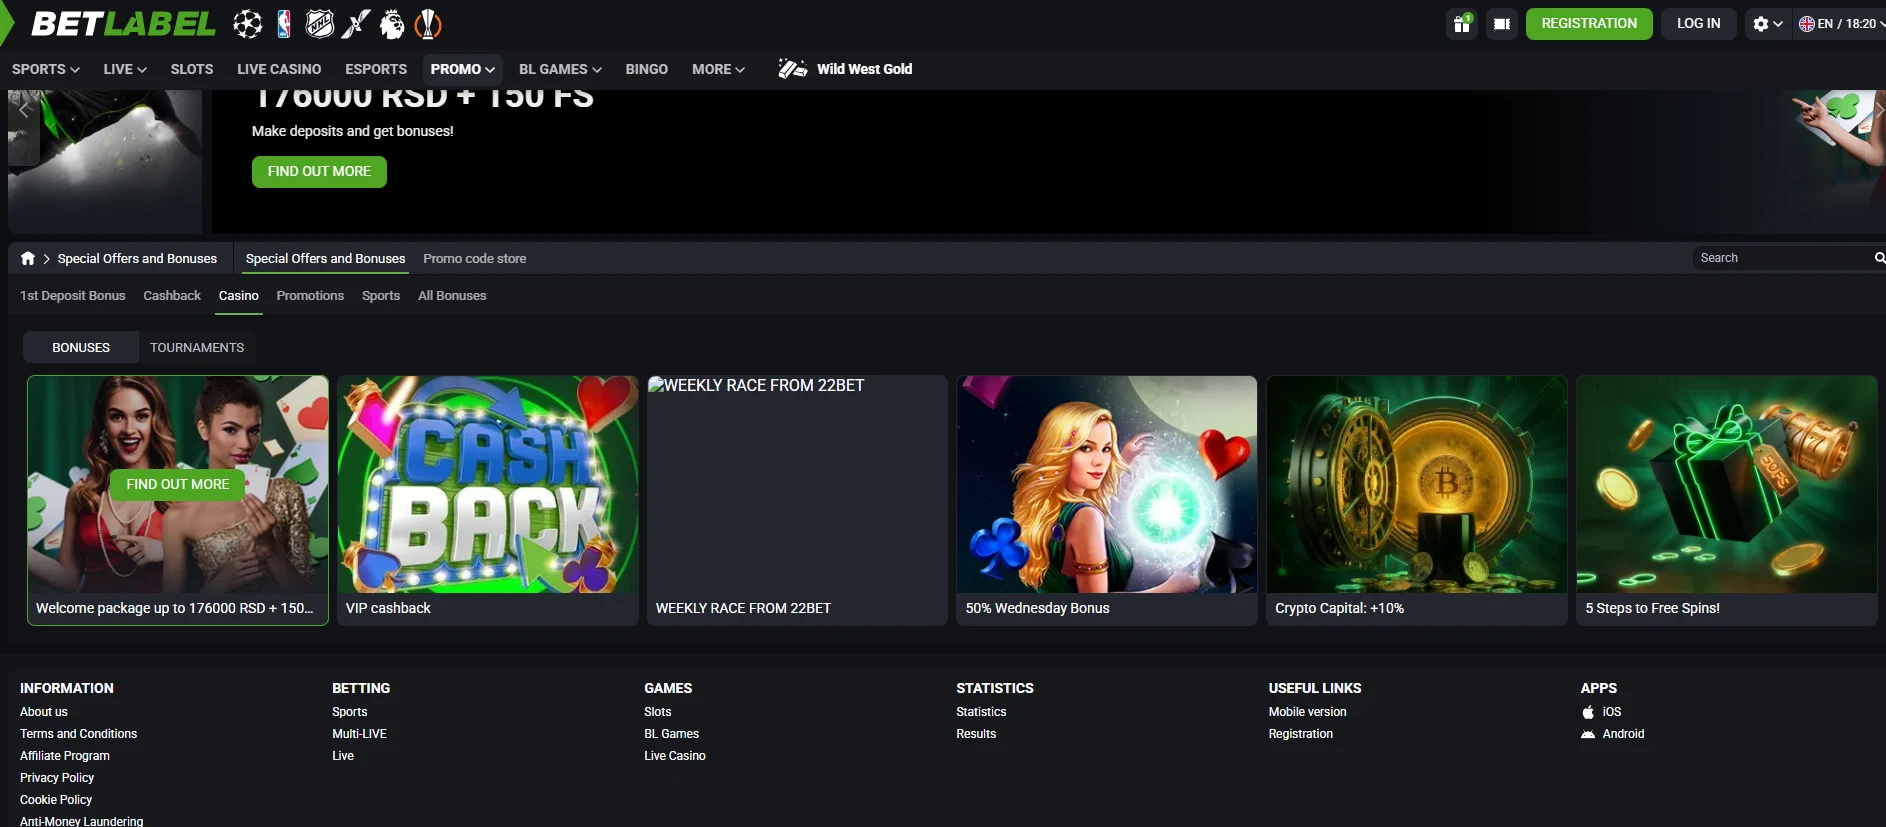
Task: Open the 5 Steps to Free Spins card
Action: click(1727, 500)
